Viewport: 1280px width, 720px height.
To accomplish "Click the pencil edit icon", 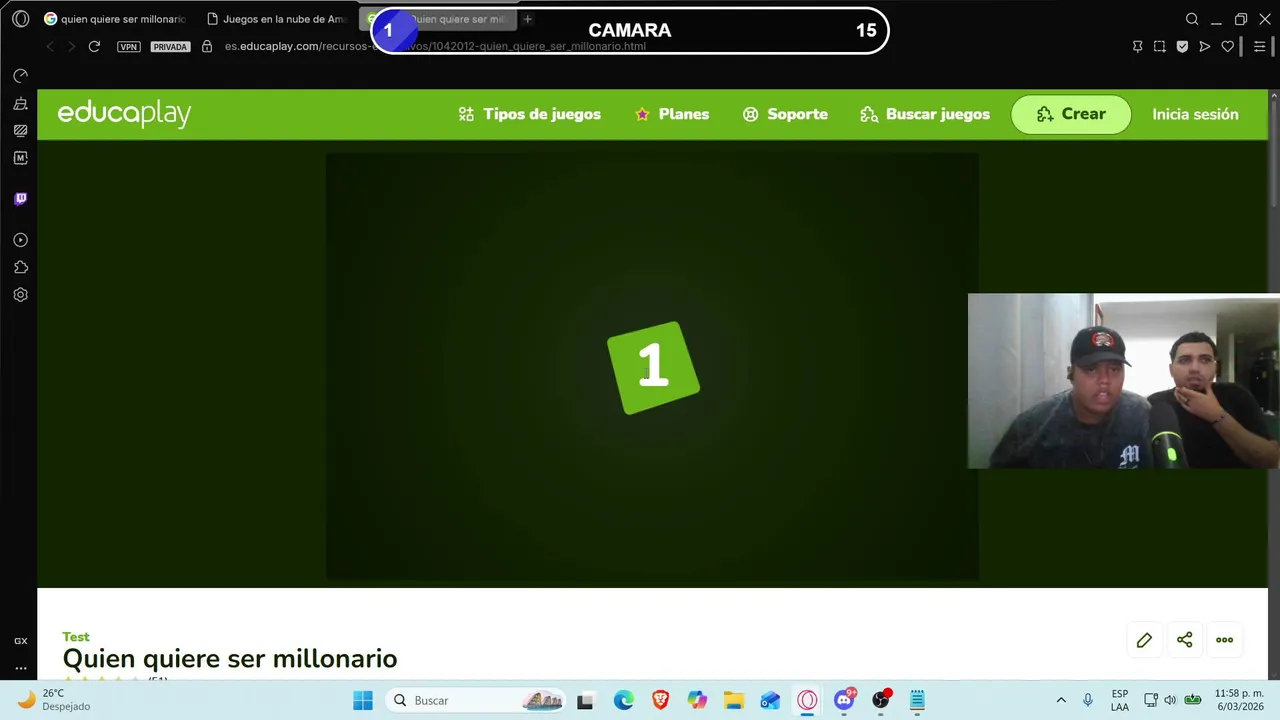I will click(1144, 640).
